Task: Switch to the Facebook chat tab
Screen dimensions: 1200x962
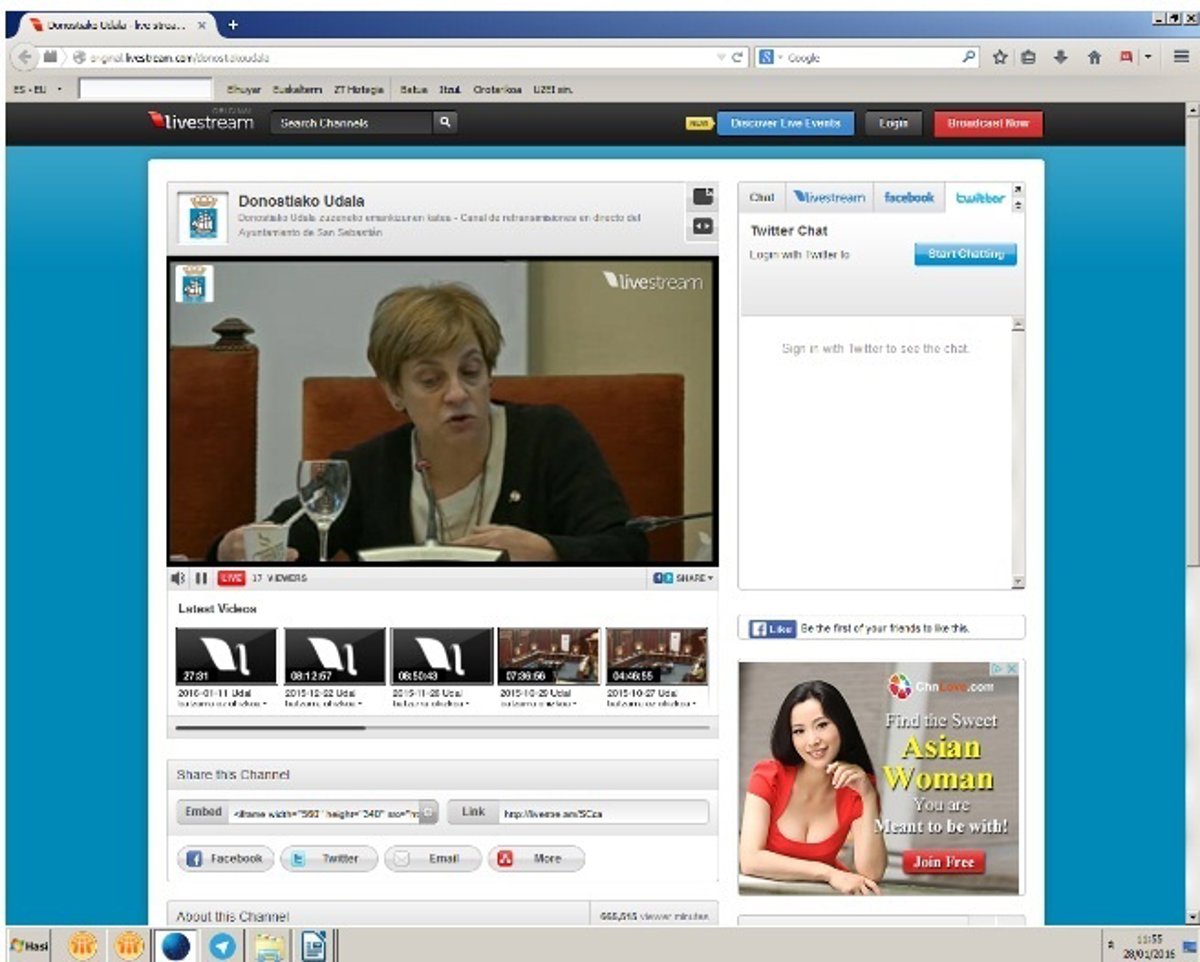Action: click(x=908, y=198)
